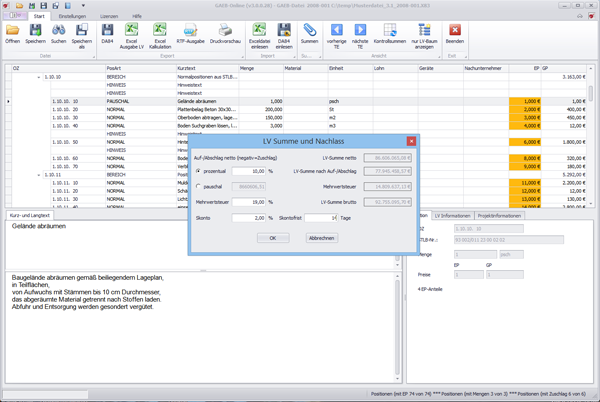Open the Lizenzen ribbon tab
Image resolution: width=600 pixels, height=402 pixels.
pos(109,16)
